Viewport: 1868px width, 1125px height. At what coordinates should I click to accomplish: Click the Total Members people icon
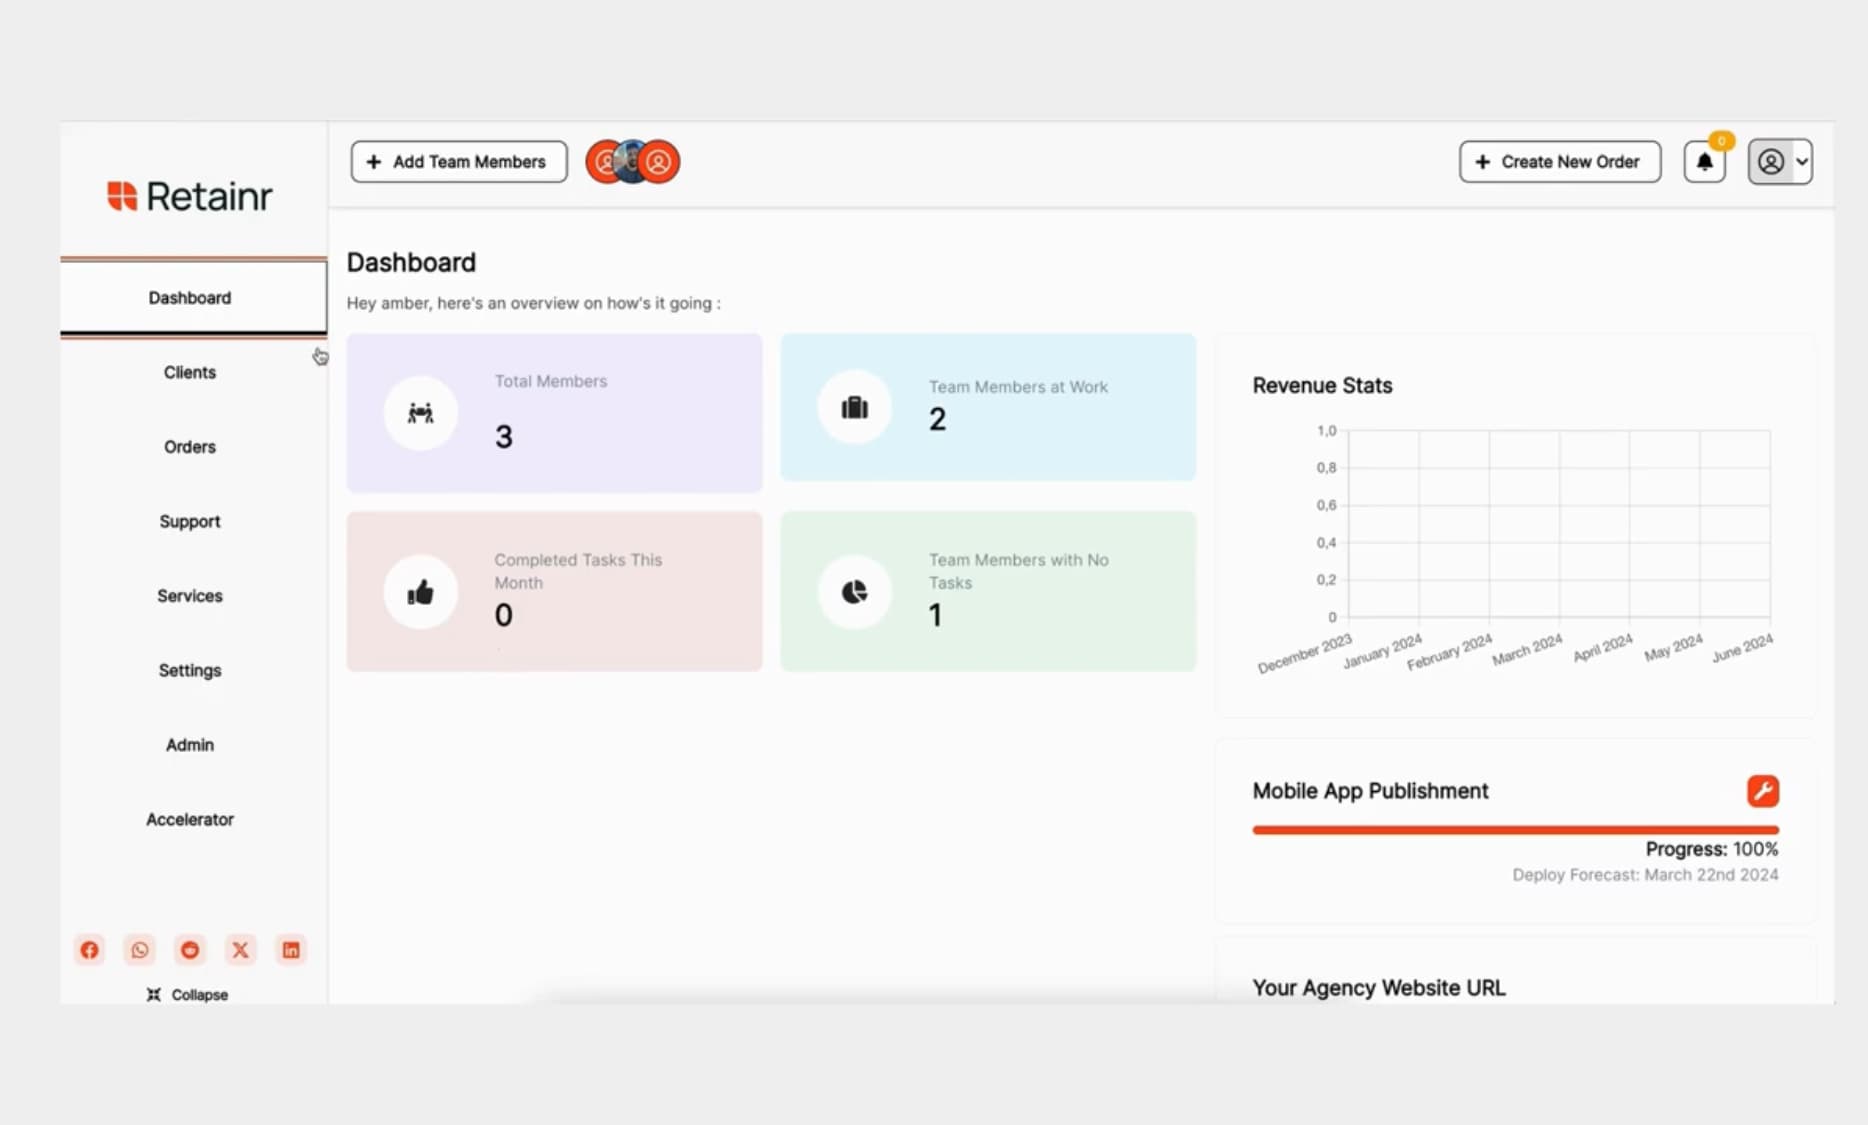coord(421,413)
